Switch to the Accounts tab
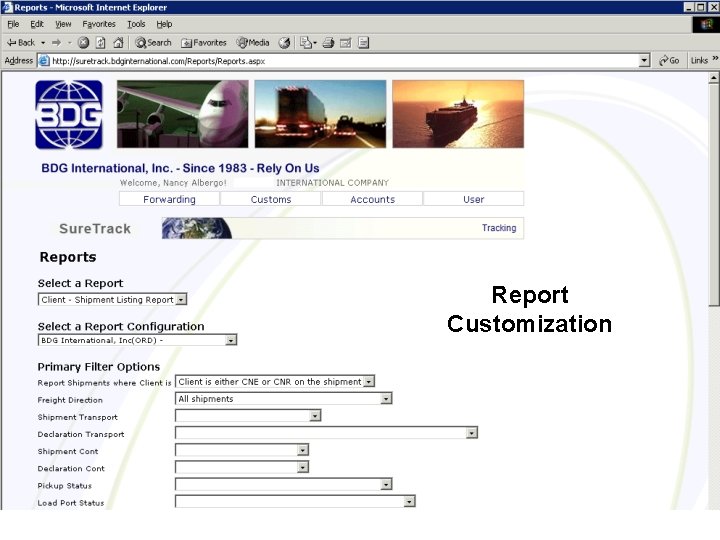 [x=372, y=199]
